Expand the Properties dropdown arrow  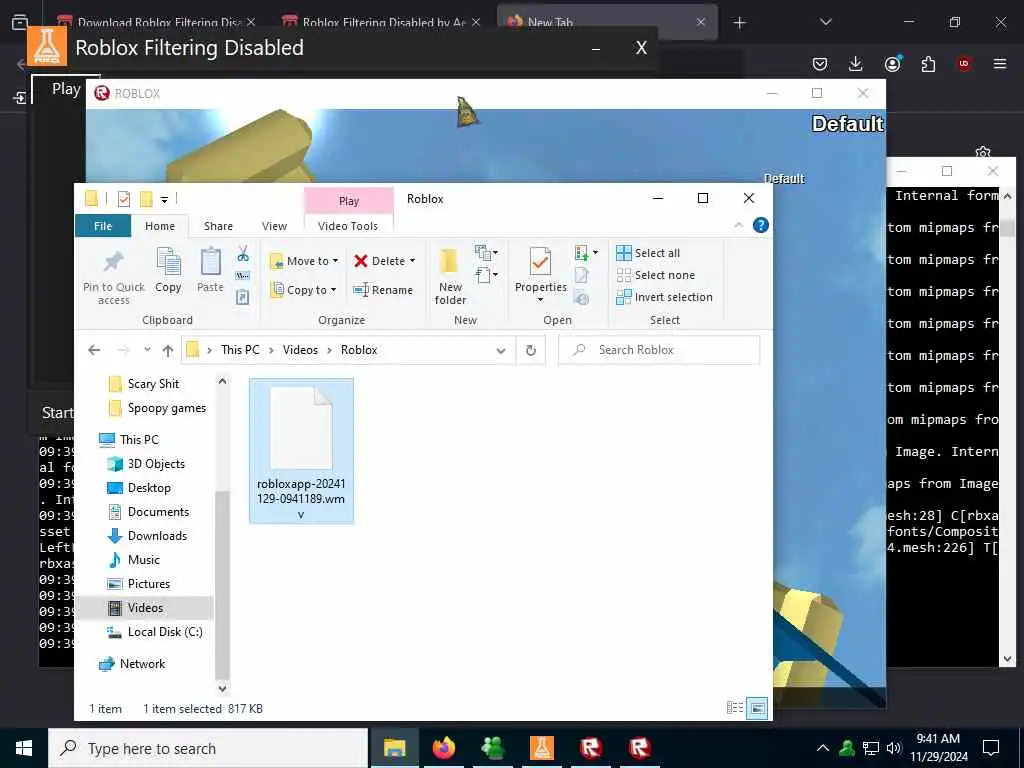pyautogui.click(x=541, y=300)
